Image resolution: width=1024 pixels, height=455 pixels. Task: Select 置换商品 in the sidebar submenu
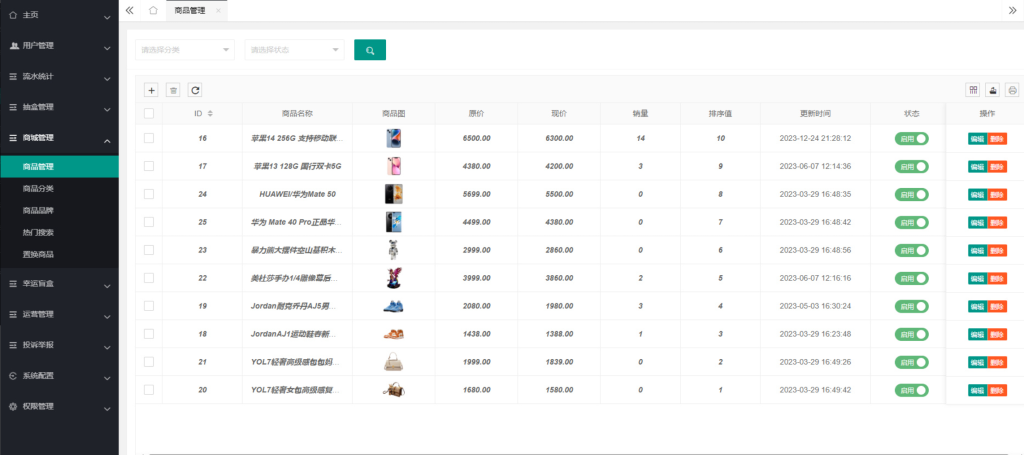(x=59, y=254)
